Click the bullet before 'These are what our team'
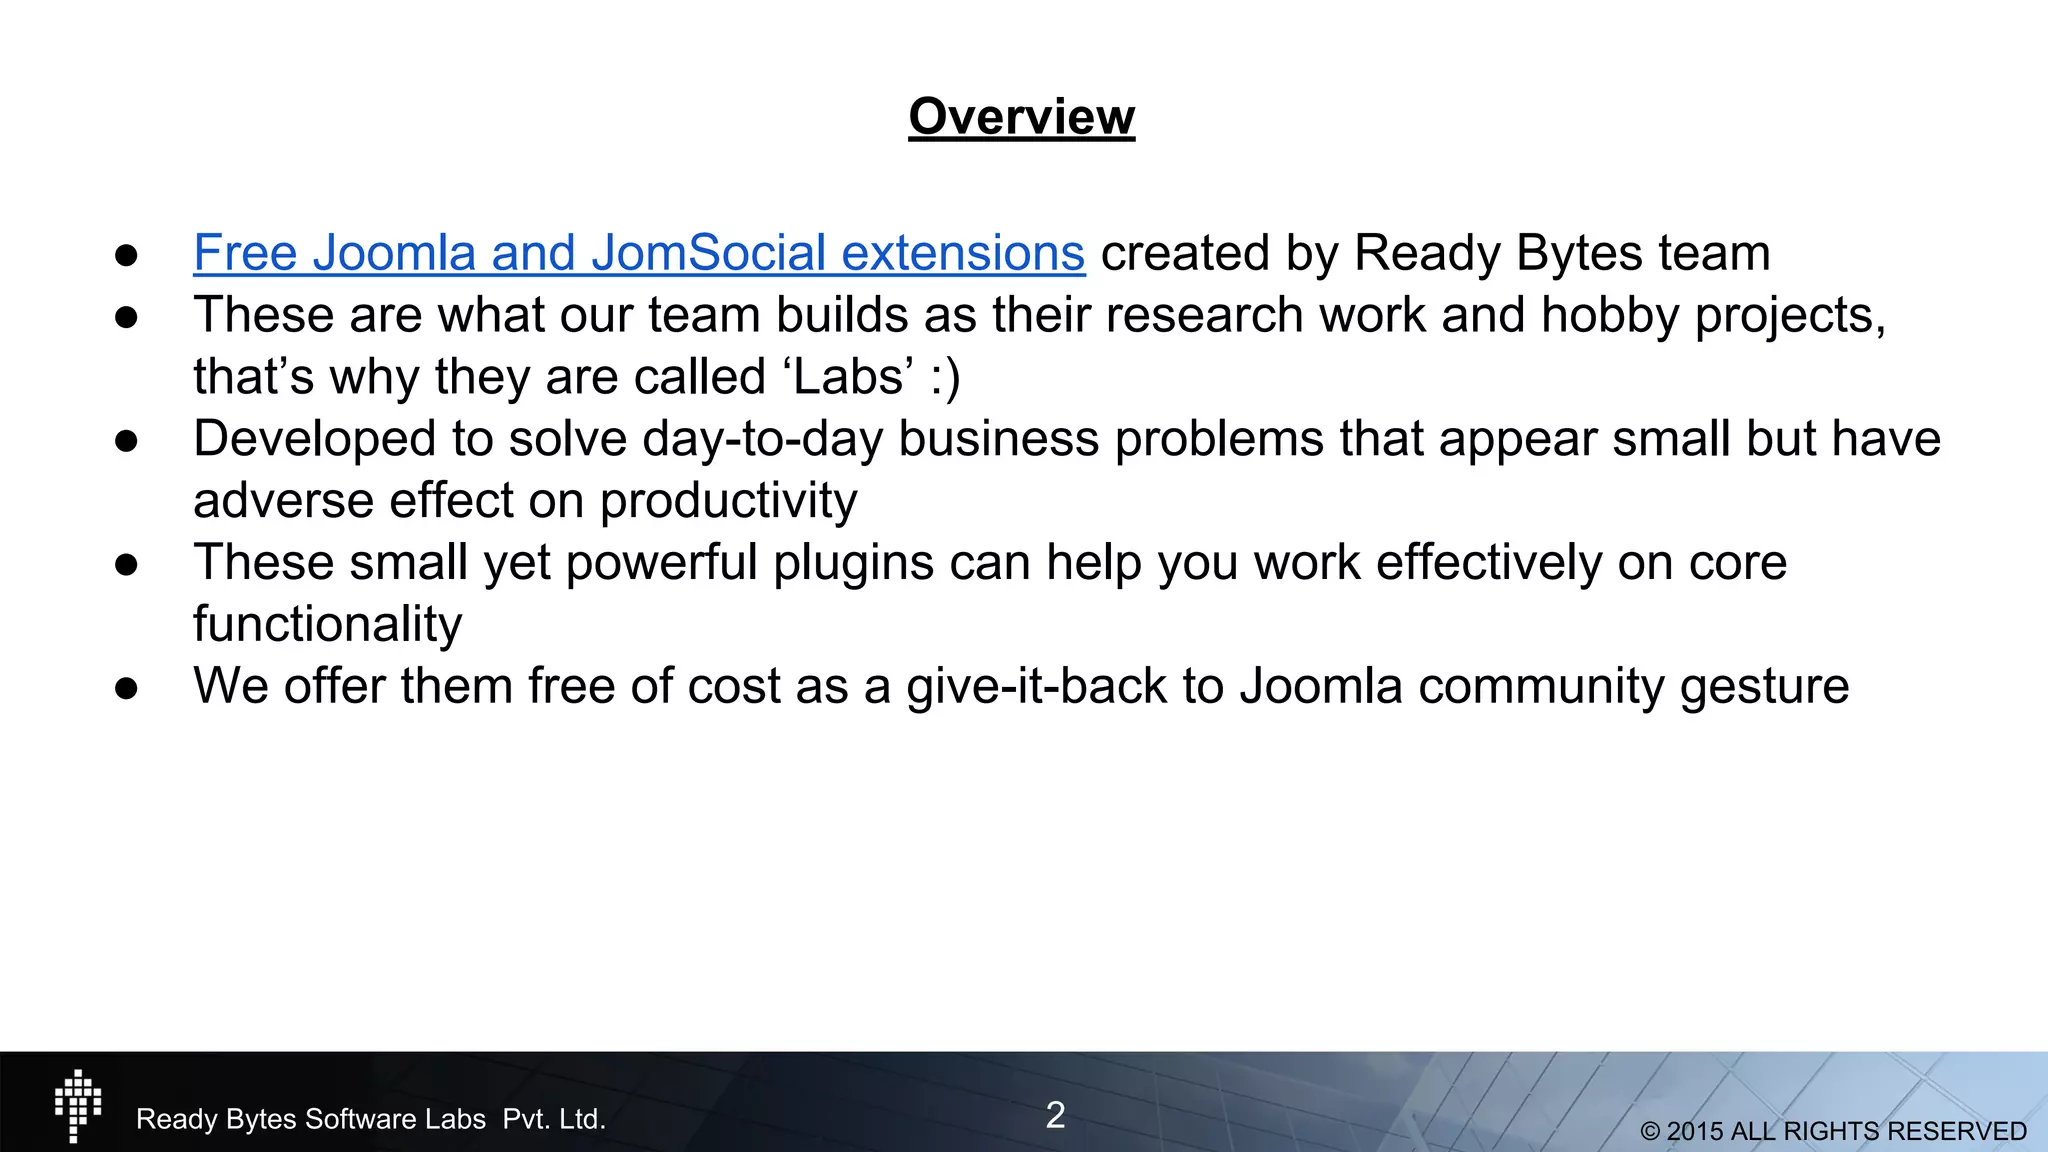 click(126, 317)
